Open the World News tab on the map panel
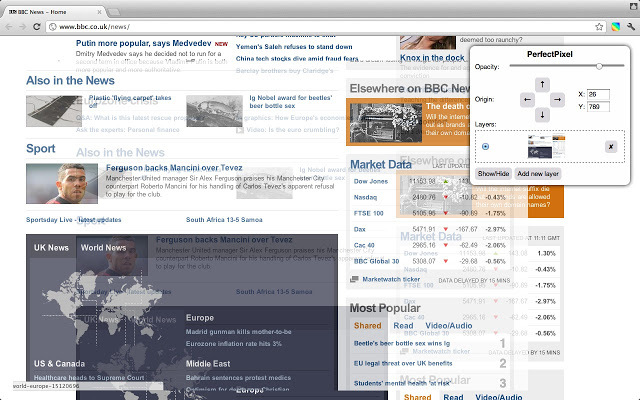The image size is (640, 400). (x=103, y=247)
